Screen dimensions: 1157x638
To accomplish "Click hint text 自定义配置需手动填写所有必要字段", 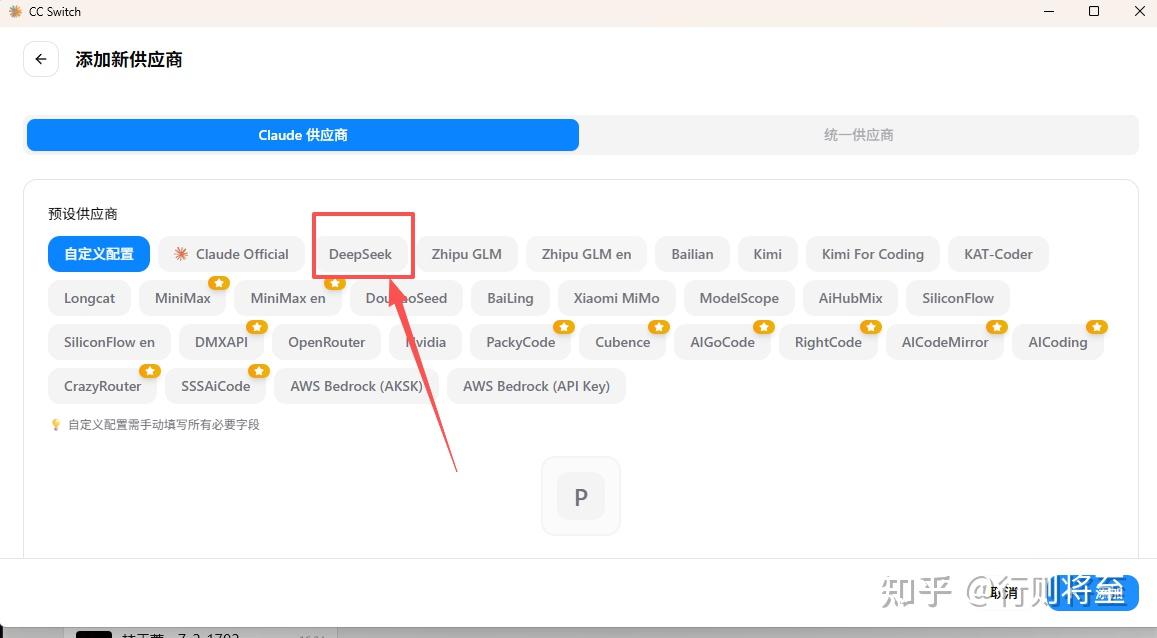I will point(164,425).
